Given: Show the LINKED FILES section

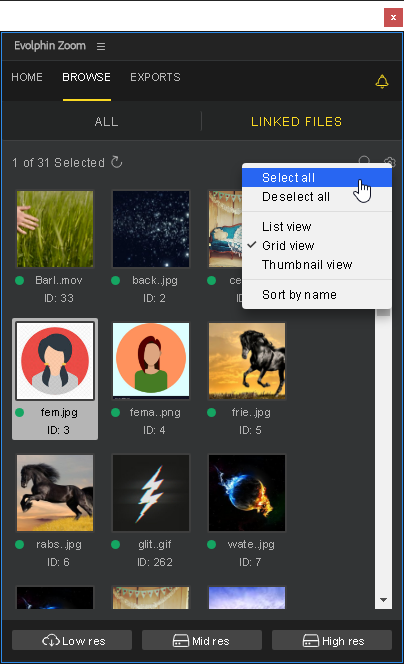Looking at the screenshot, I should point(296,122).
